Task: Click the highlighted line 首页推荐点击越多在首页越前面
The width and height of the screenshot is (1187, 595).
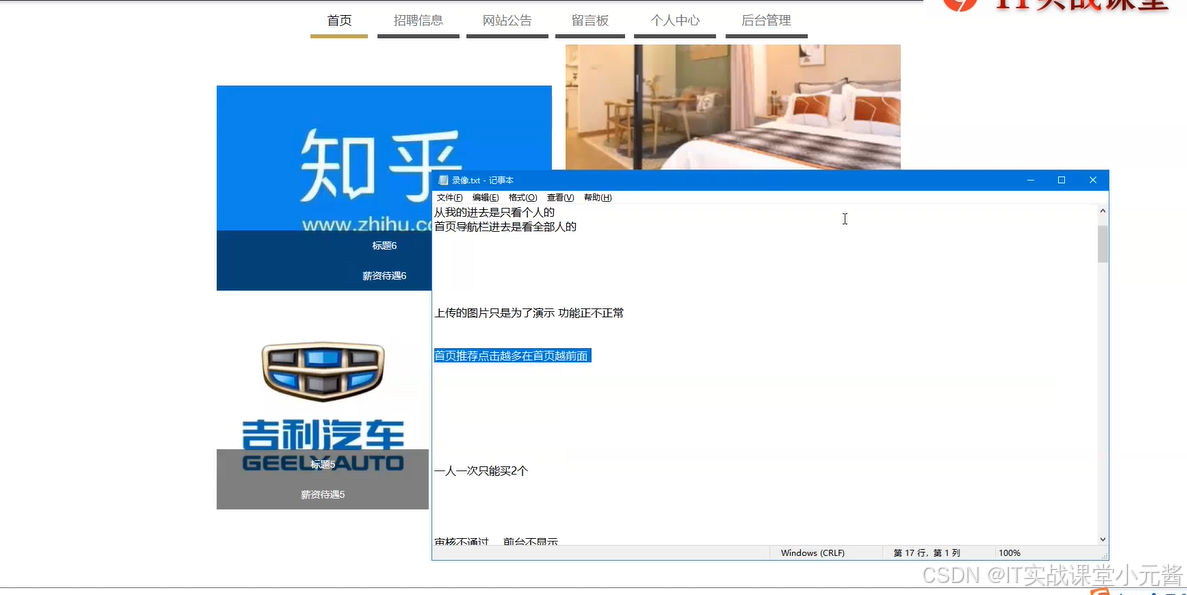Action: (x=512, y=356)
